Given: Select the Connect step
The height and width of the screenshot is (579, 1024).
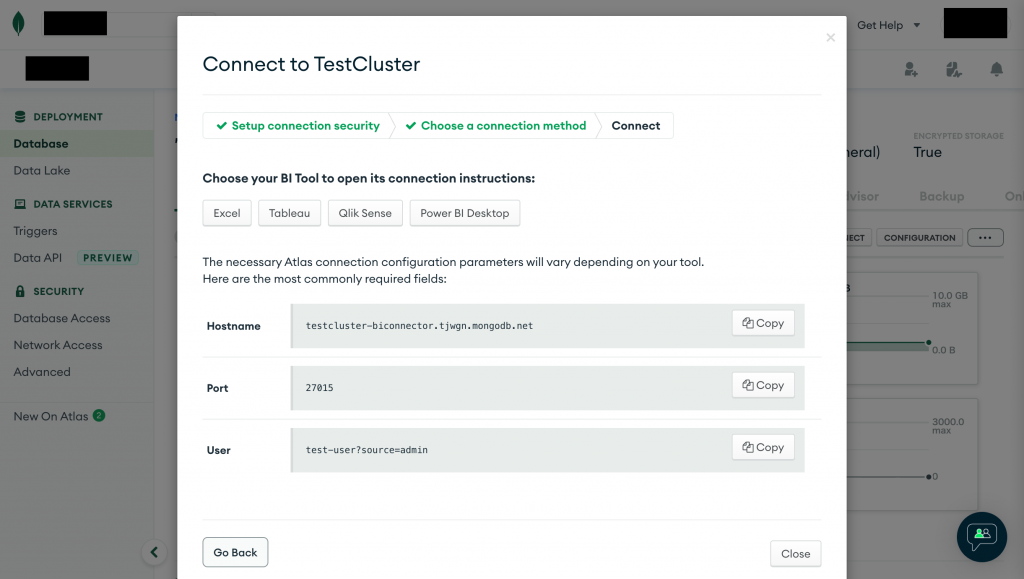Looking at the screenshot, I should [x=635, y=125].
